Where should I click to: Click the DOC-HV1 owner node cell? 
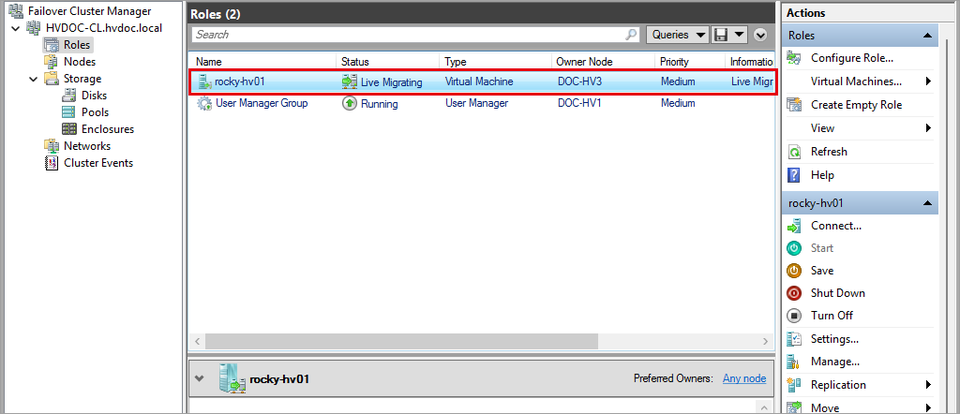pyautogui.click(x=579, y=104)
